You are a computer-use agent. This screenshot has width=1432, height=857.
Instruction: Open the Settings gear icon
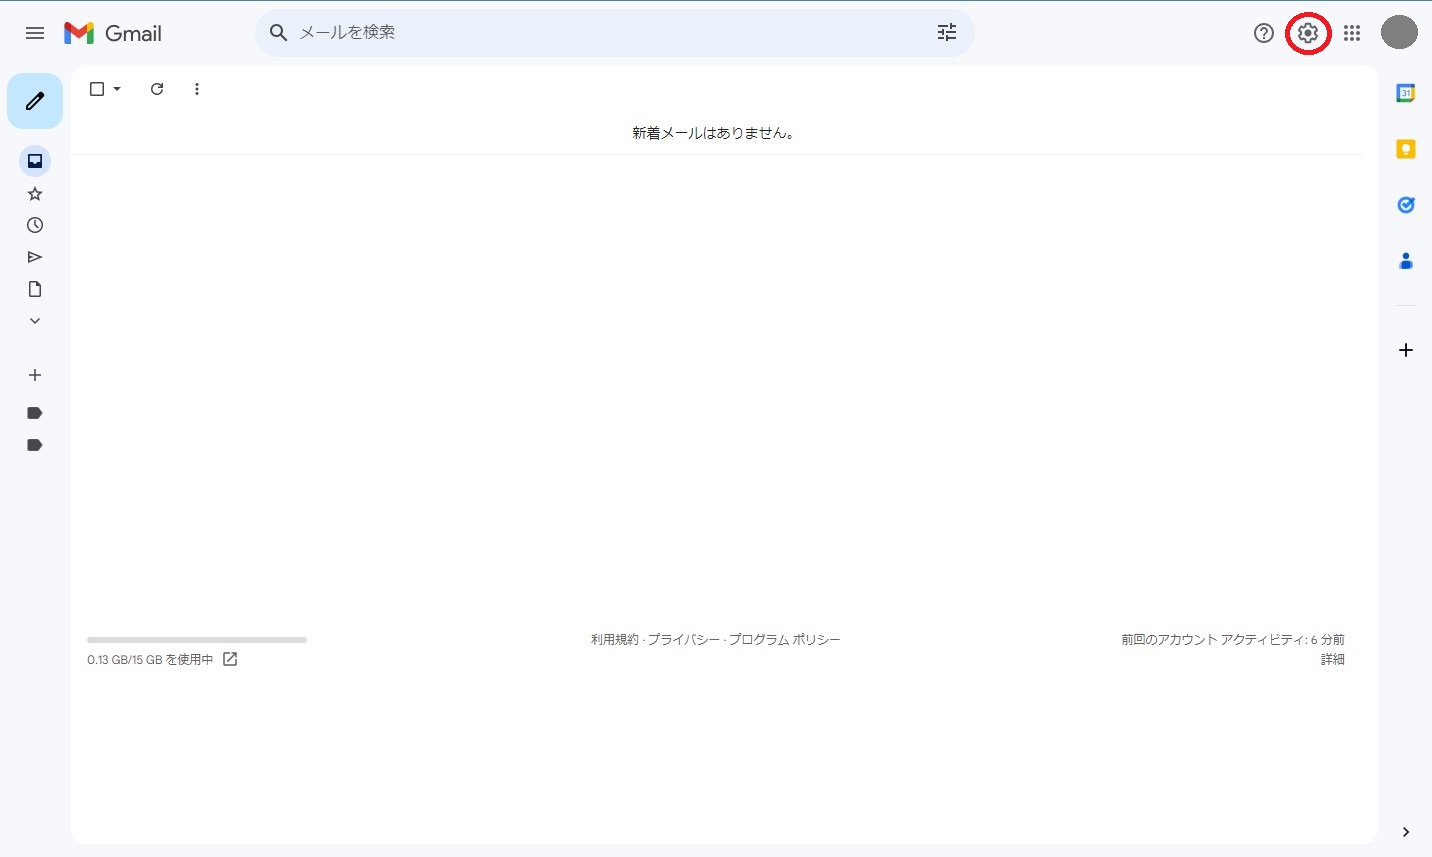(x=1307, y=33)
